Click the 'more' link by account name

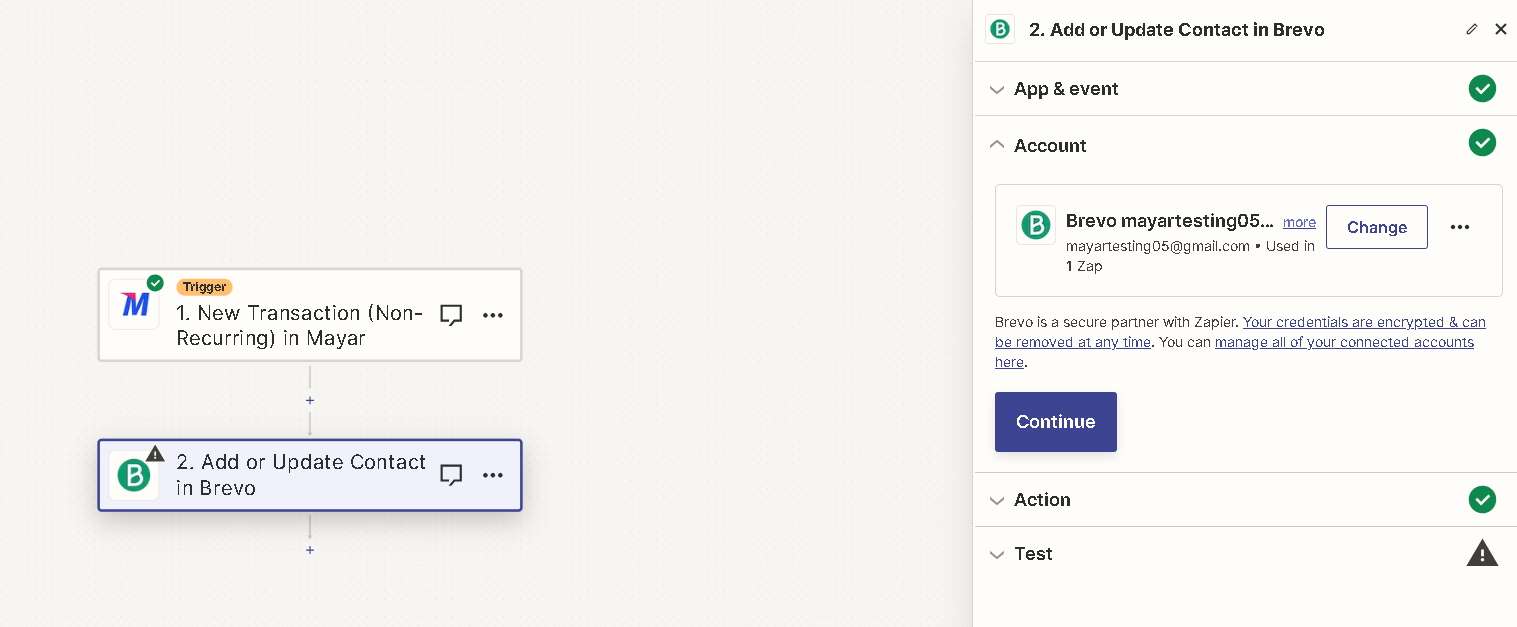pos(1300,222)
